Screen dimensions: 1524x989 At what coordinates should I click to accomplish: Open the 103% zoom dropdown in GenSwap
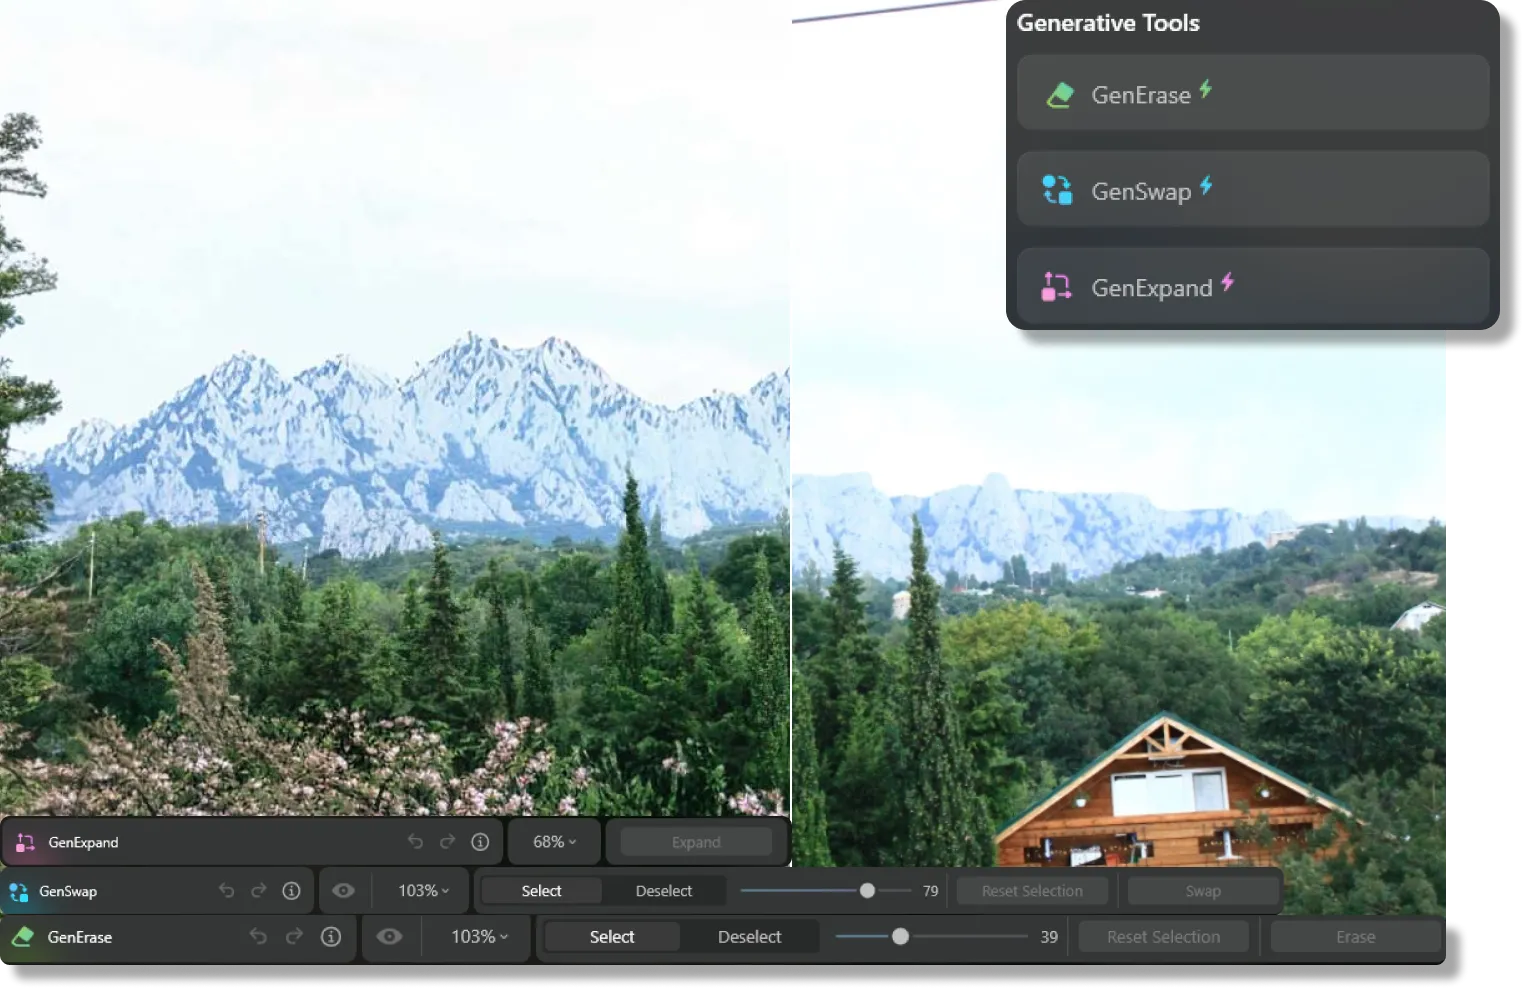pyautogui.click(x=424, y=890)
